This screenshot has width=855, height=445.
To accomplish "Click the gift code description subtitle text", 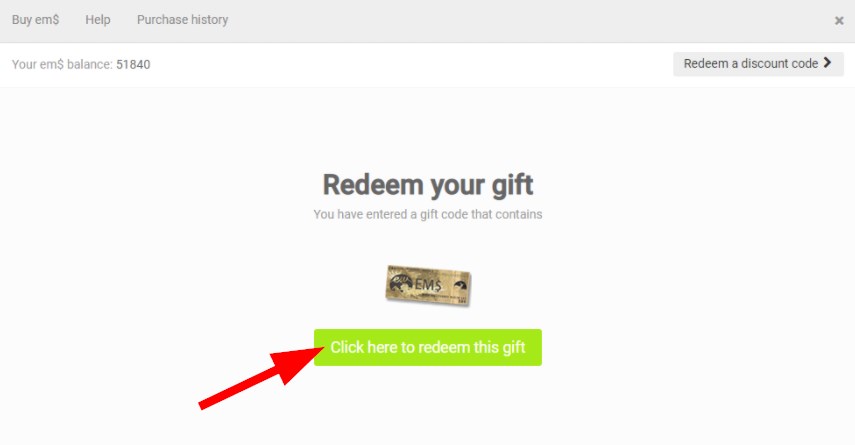I will point(428,214).
